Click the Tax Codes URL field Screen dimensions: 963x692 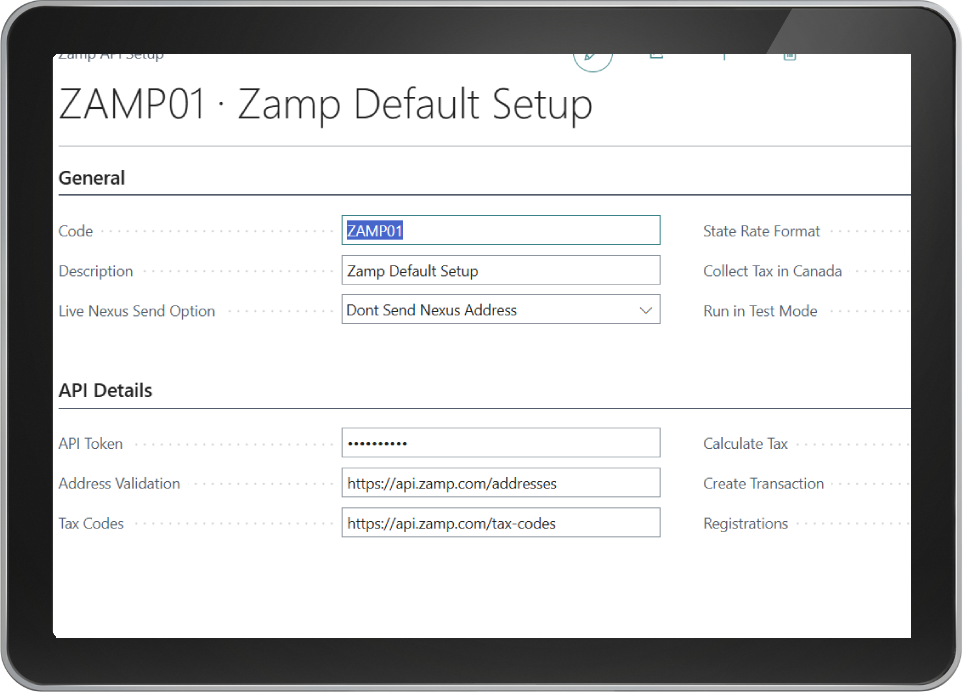(501, 523)
